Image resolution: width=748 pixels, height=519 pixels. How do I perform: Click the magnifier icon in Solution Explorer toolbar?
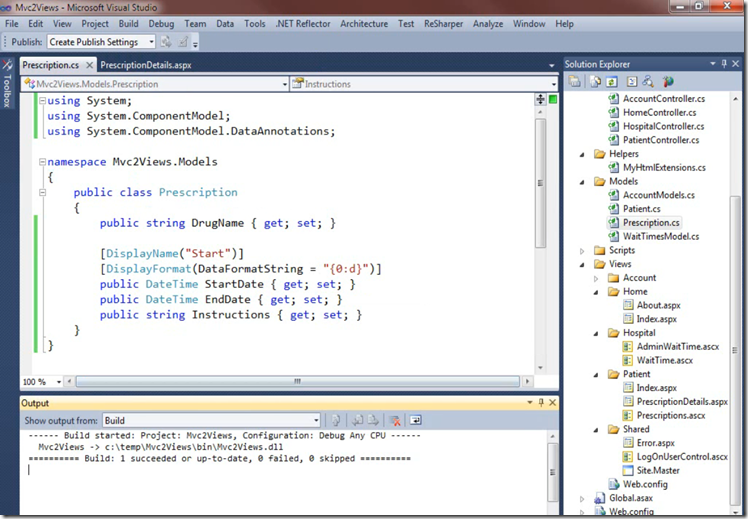coord(648,82)
